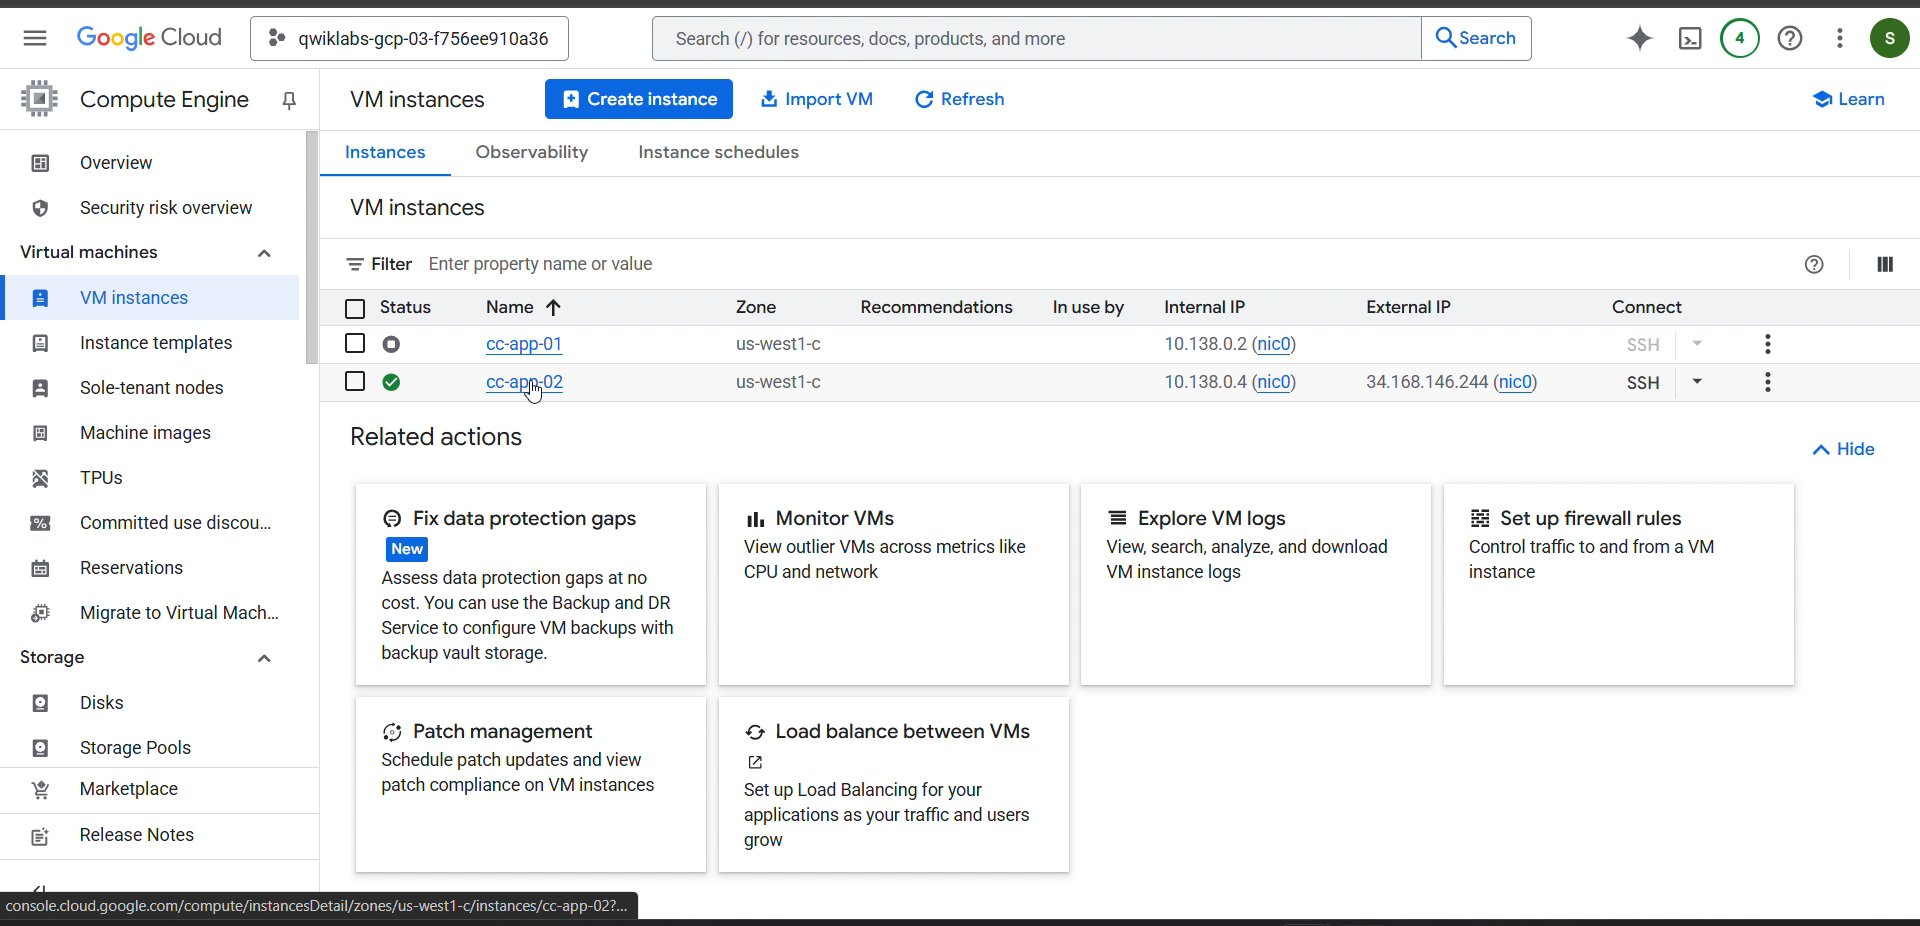The height and width of the screenshot is (926, 1920).
Task: Connect to cc-app-02 via SSH
Action: [x=1643, y=382]
